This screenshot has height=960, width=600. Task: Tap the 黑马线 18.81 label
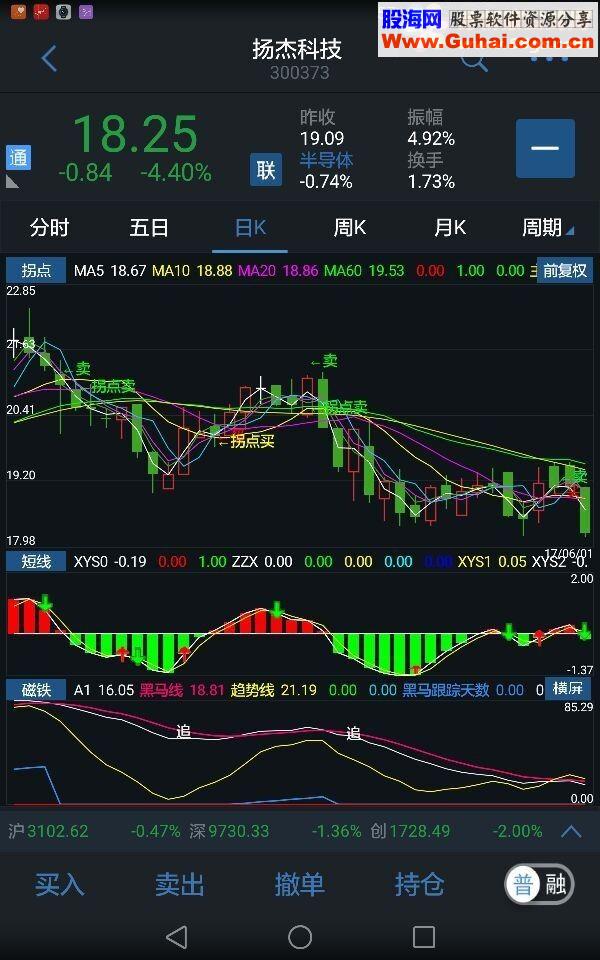click(182, 691)
